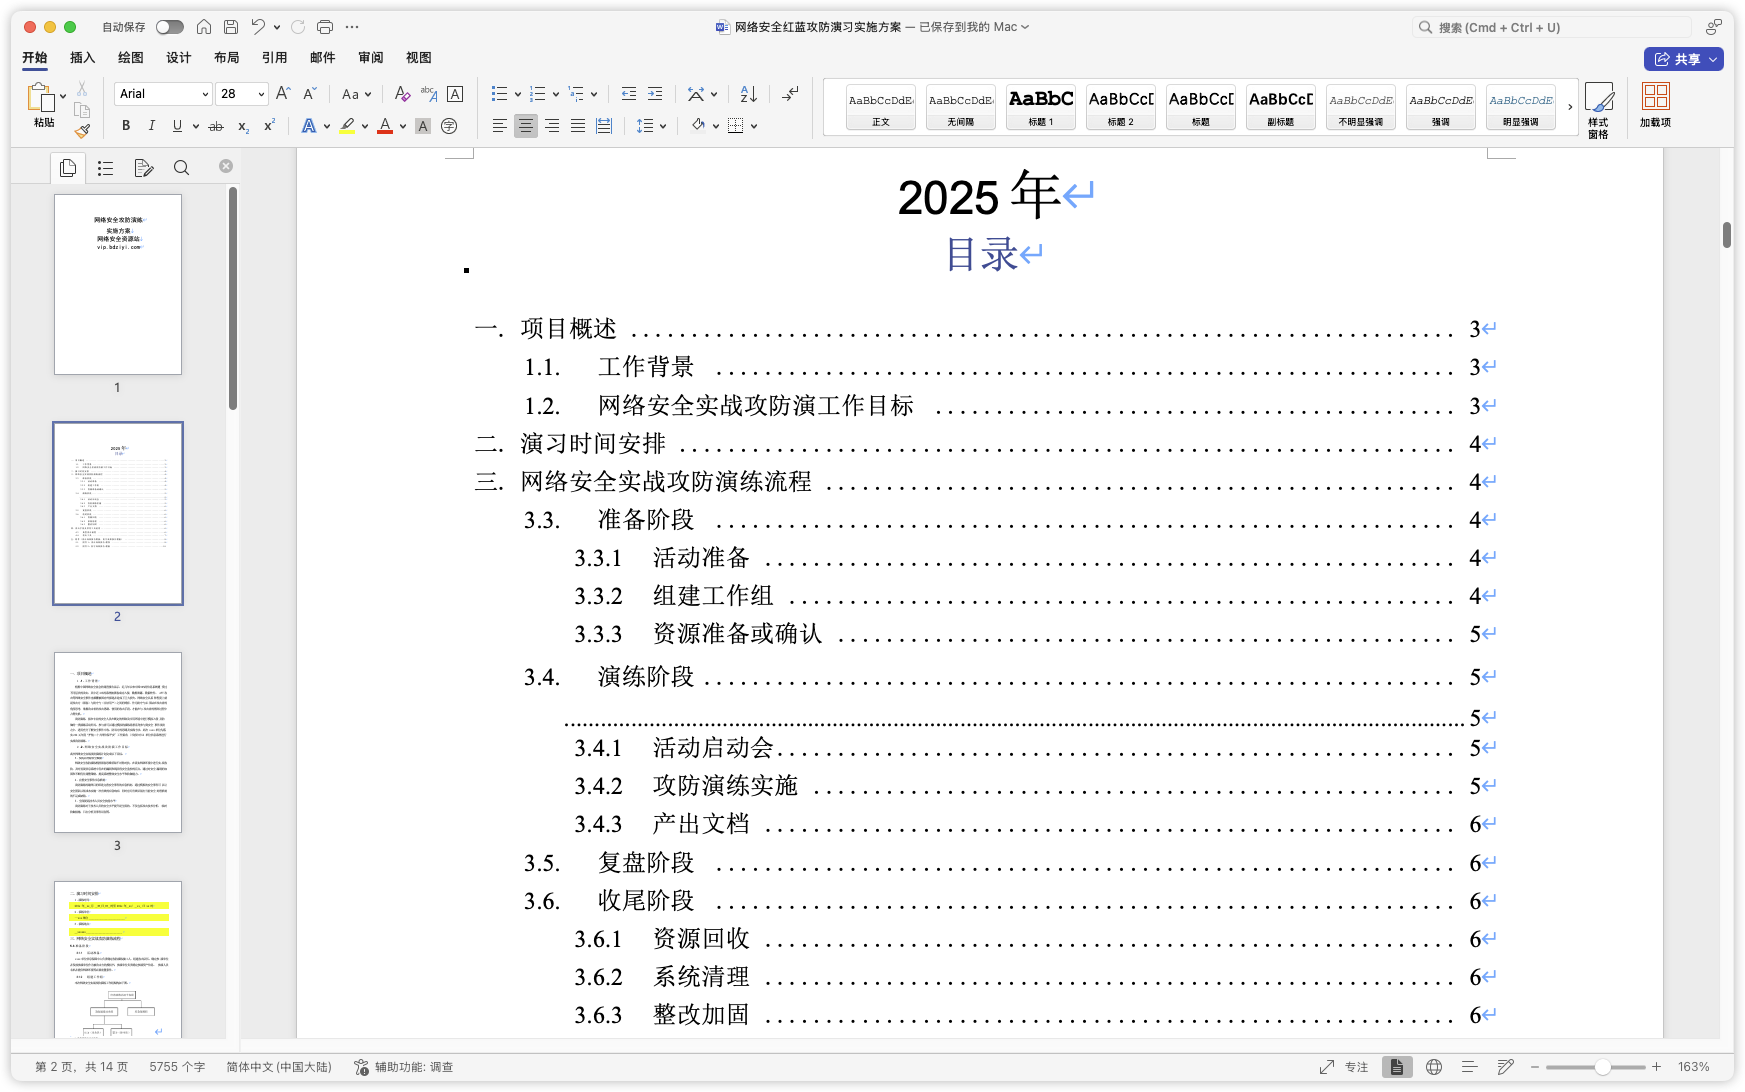Open the style pane icon 样式窗格
The image size is (1745, 1092).
[x=1601, y=107]
